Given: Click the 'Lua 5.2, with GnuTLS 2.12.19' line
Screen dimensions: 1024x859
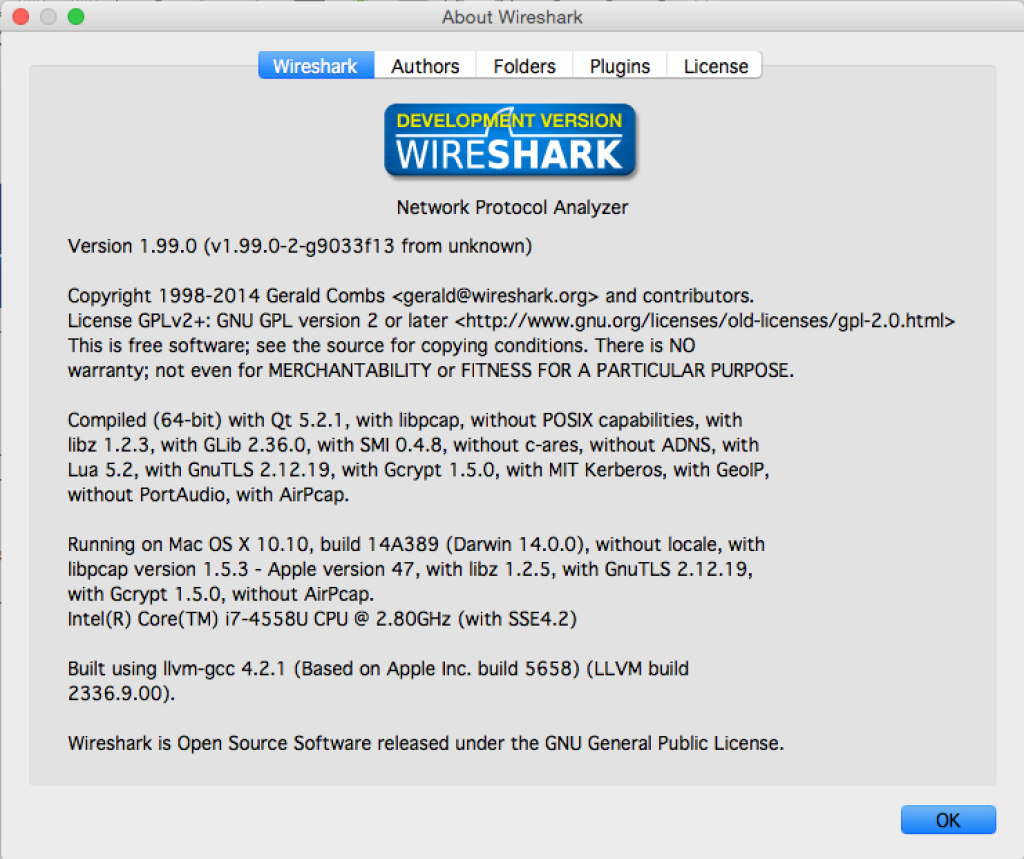Looking at the screenshot, I should [418, 470].
